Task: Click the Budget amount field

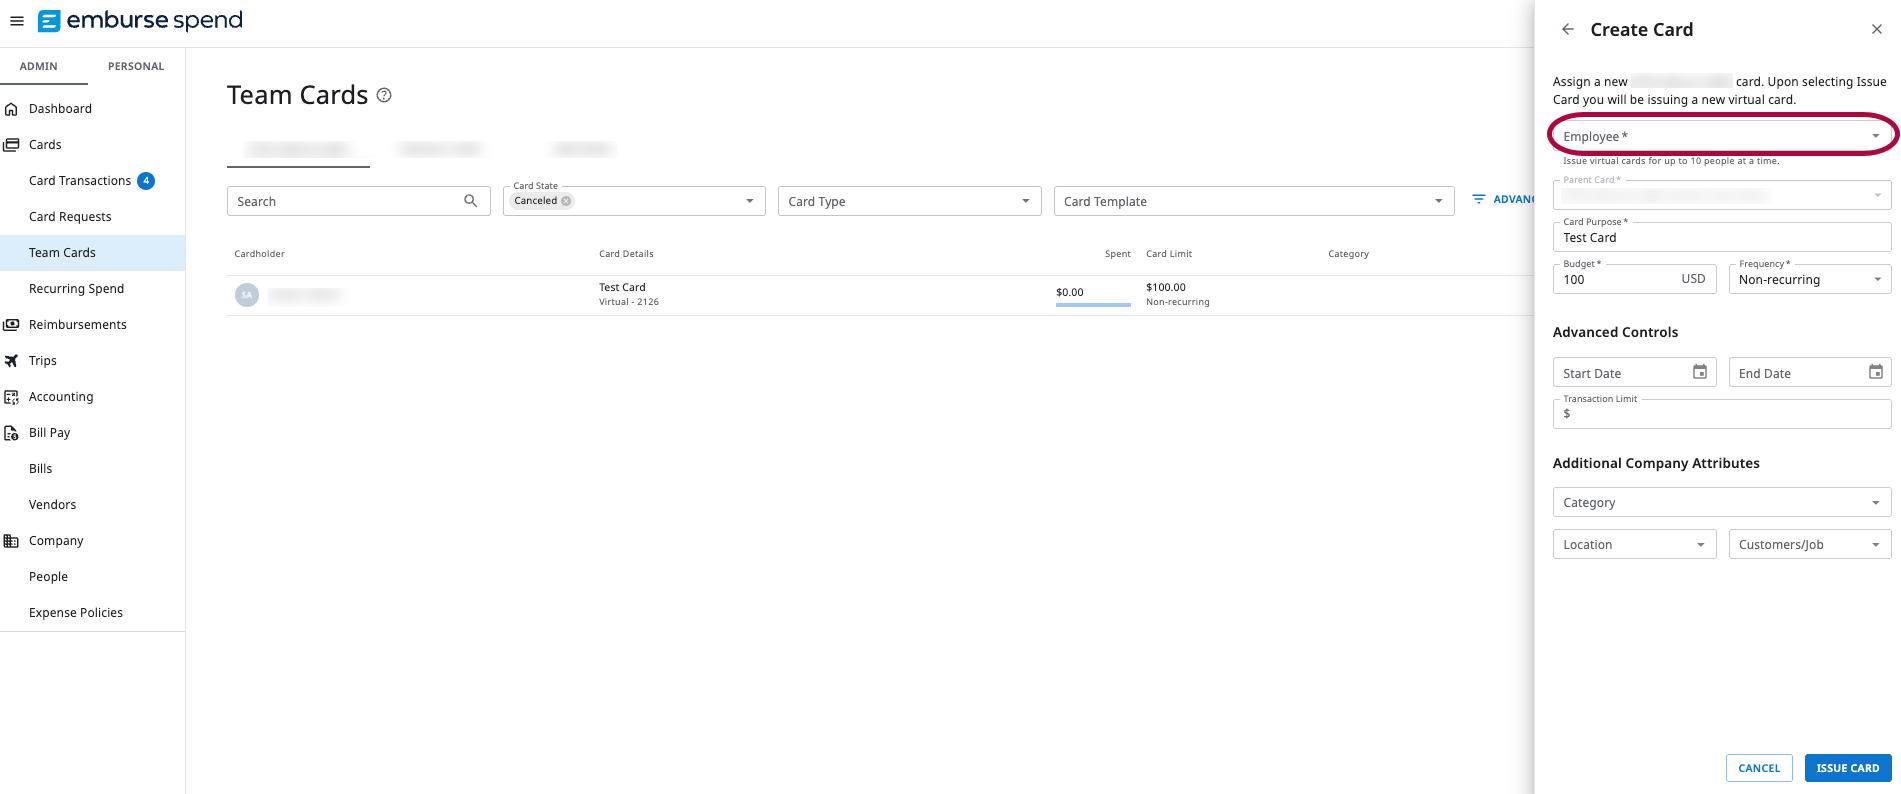Action: (x=1634, y=279)
